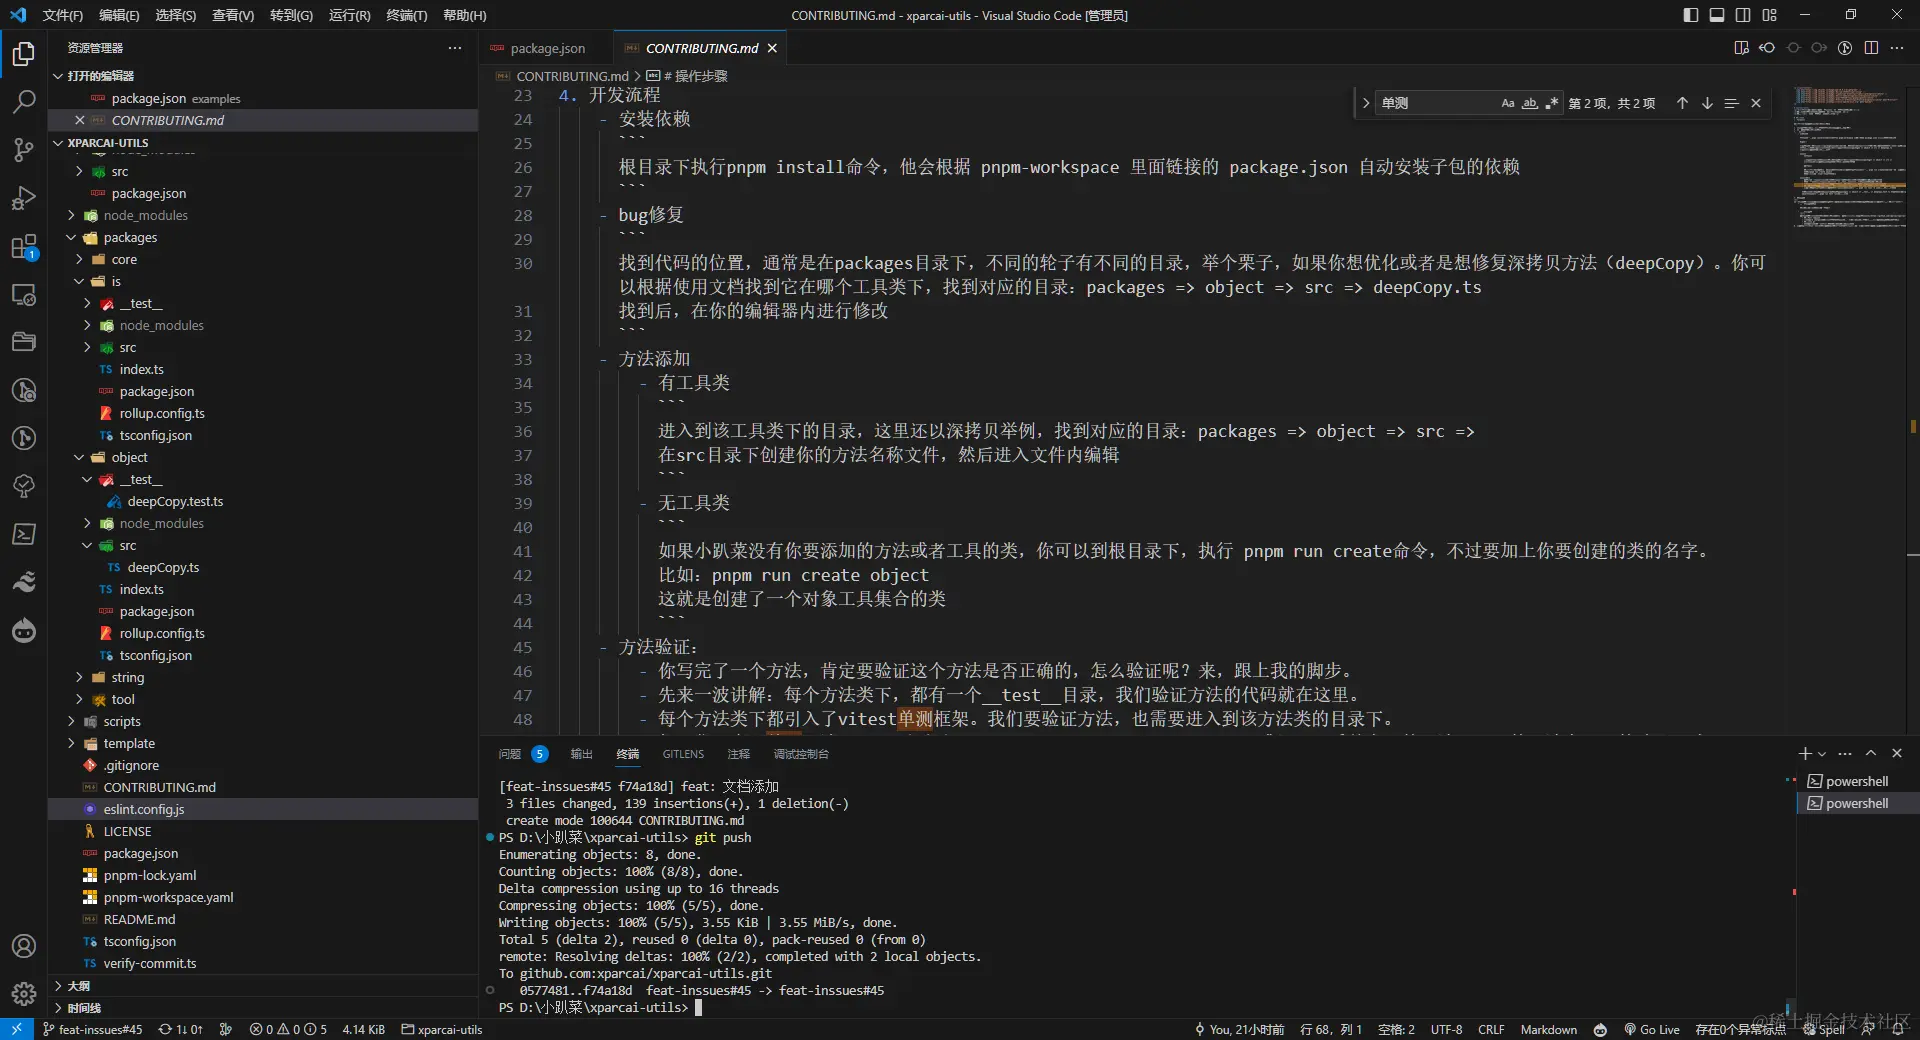Viewport: 1920px width, 1040px height.
Task: Expand the string folder
Action: [127, 677]
